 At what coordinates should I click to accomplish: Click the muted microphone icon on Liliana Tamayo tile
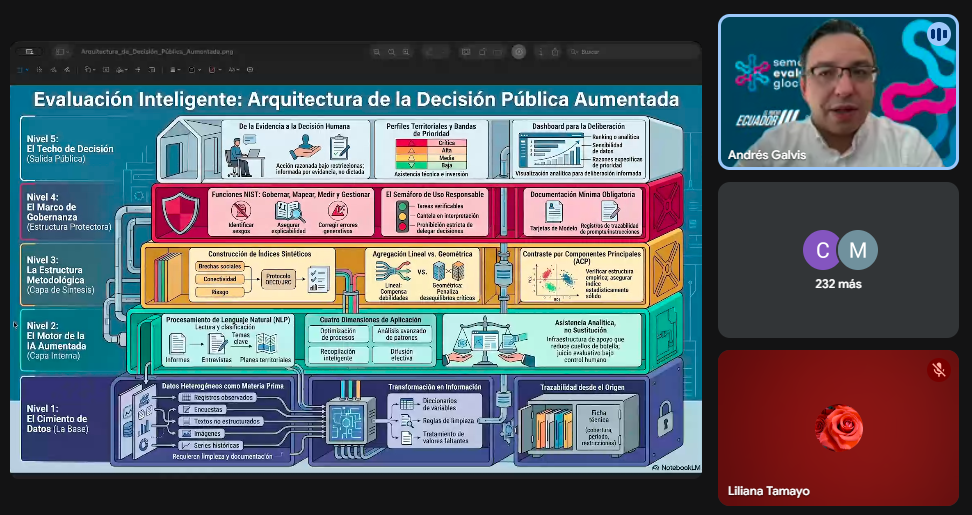(939, 370)
